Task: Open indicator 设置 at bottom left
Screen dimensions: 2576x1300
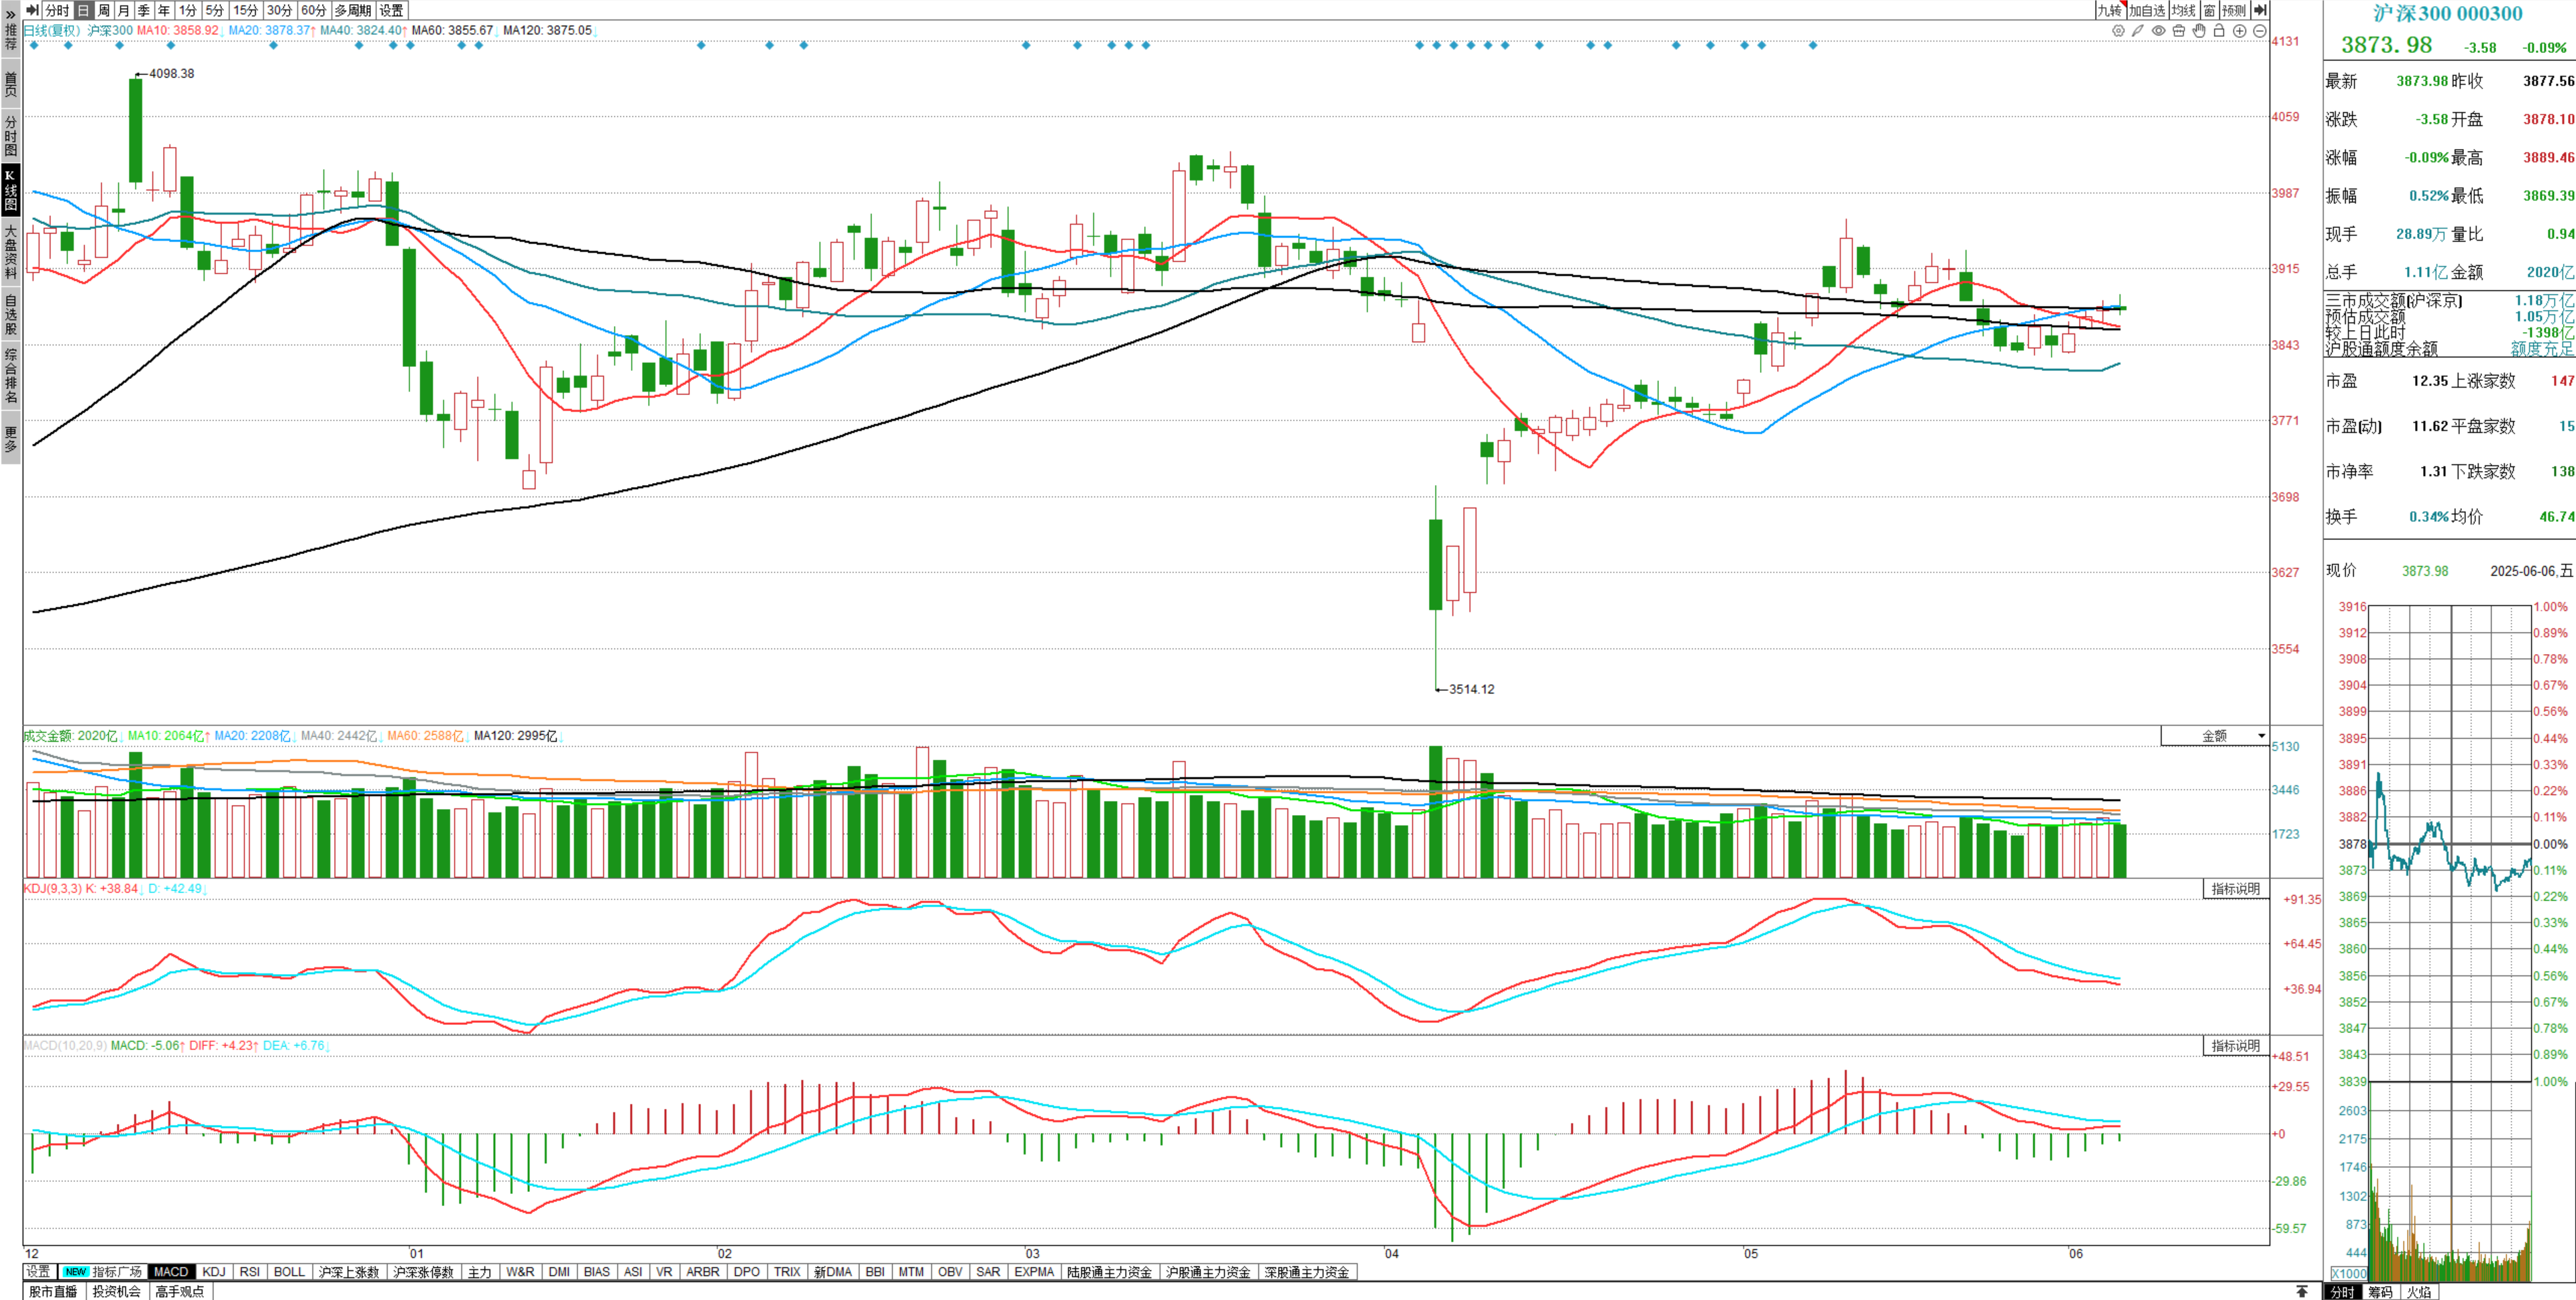Action: pyautogui.click(x=38, y=1272)
